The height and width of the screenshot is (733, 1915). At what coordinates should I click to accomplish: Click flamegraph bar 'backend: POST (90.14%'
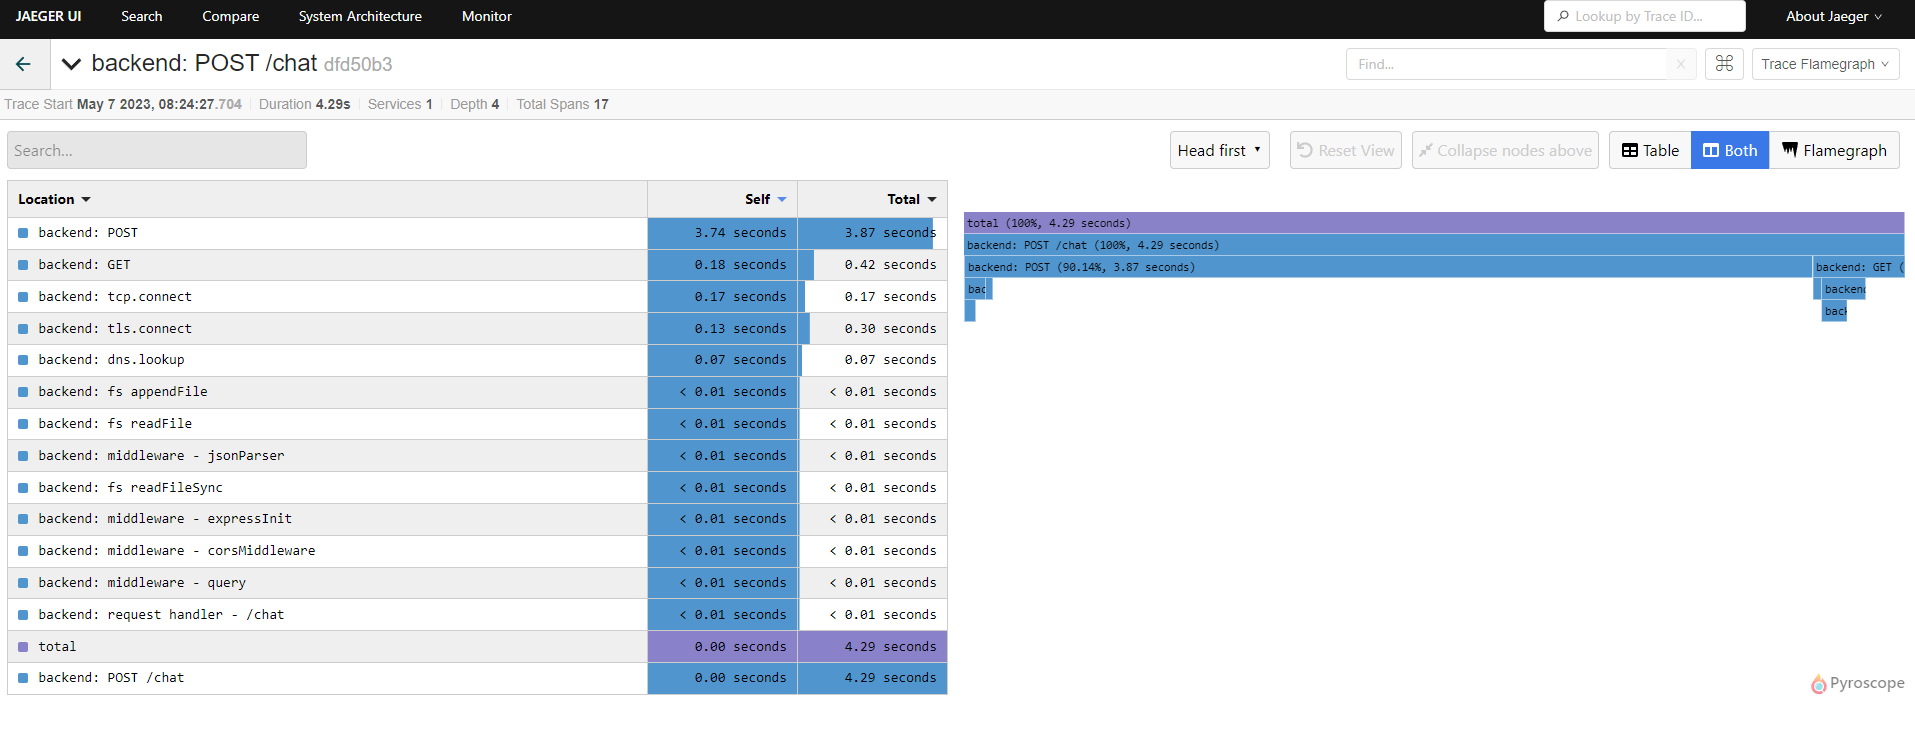pos(1388,267)
